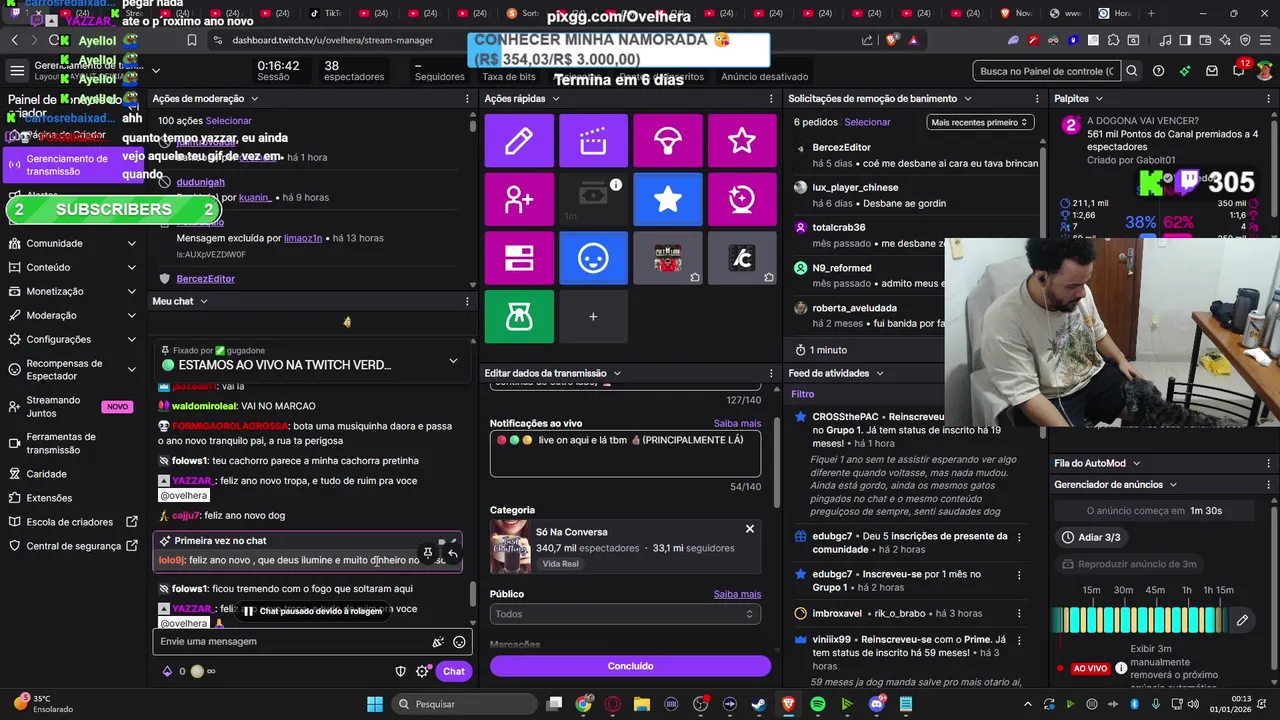The width and height of the screenshot is (1280, 720).
Task: Open Discord from the Windows taskbar
Action: pos(877,704)
